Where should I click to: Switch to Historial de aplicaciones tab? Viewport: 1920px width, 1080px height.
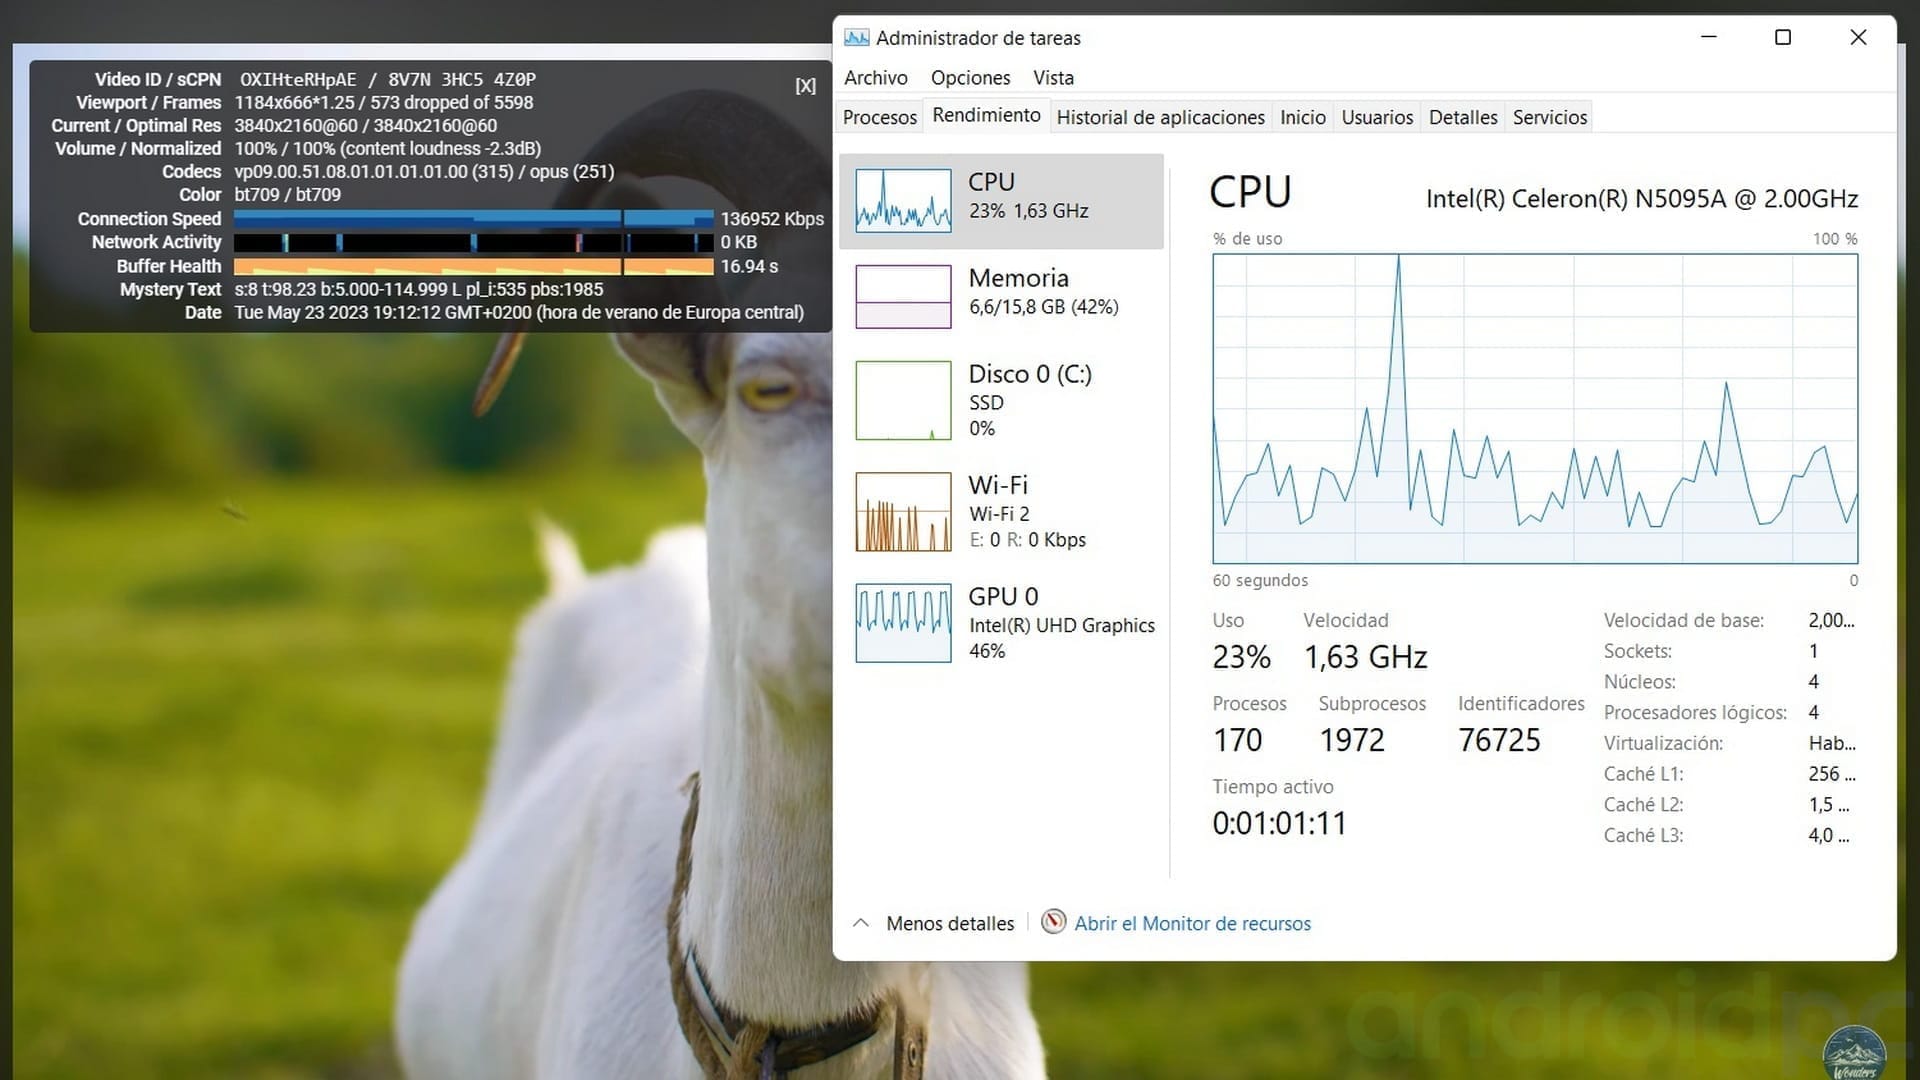click(x=1160, y=117)
